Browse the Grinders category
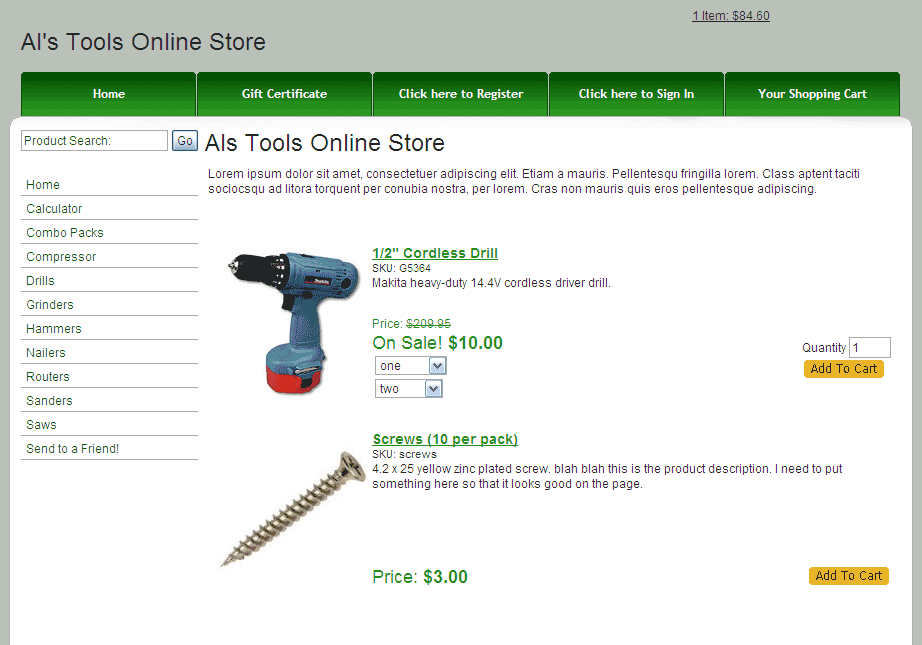922x645 pixels. point(50,305)
